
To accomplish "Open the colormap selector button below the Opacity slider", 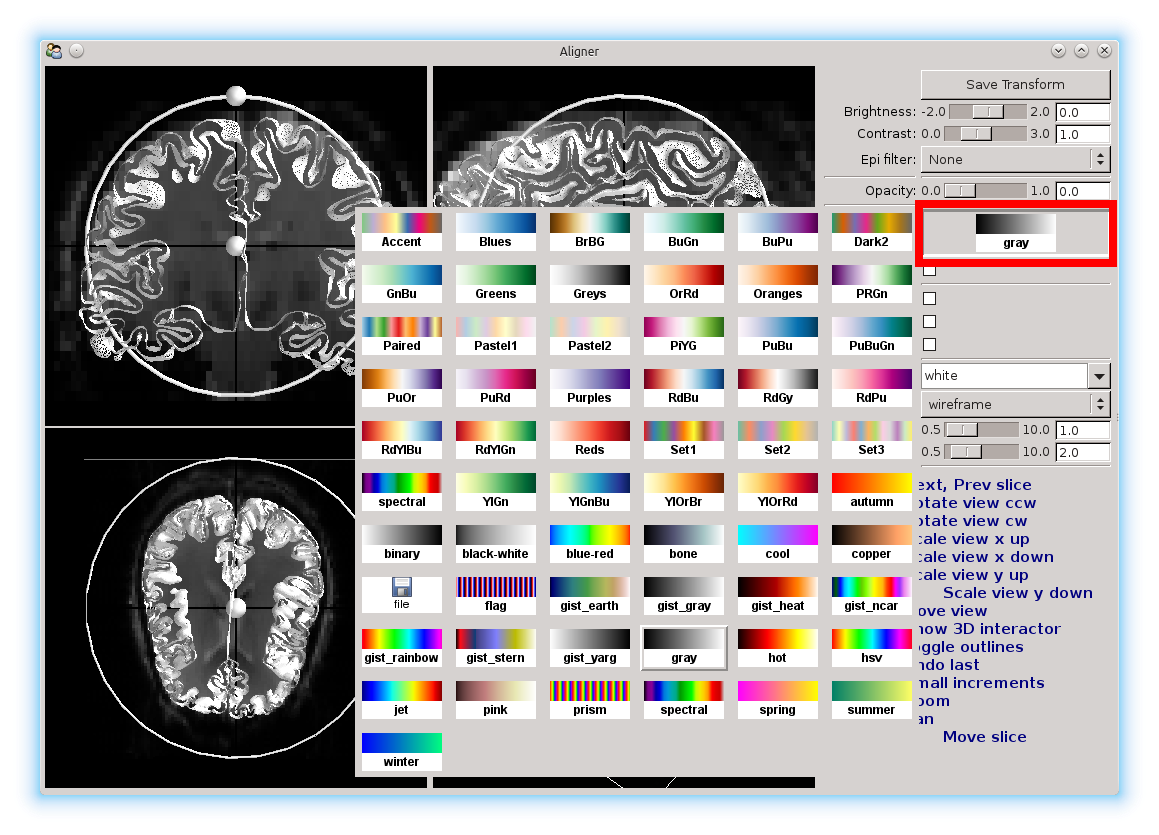I will (1016, 234).
